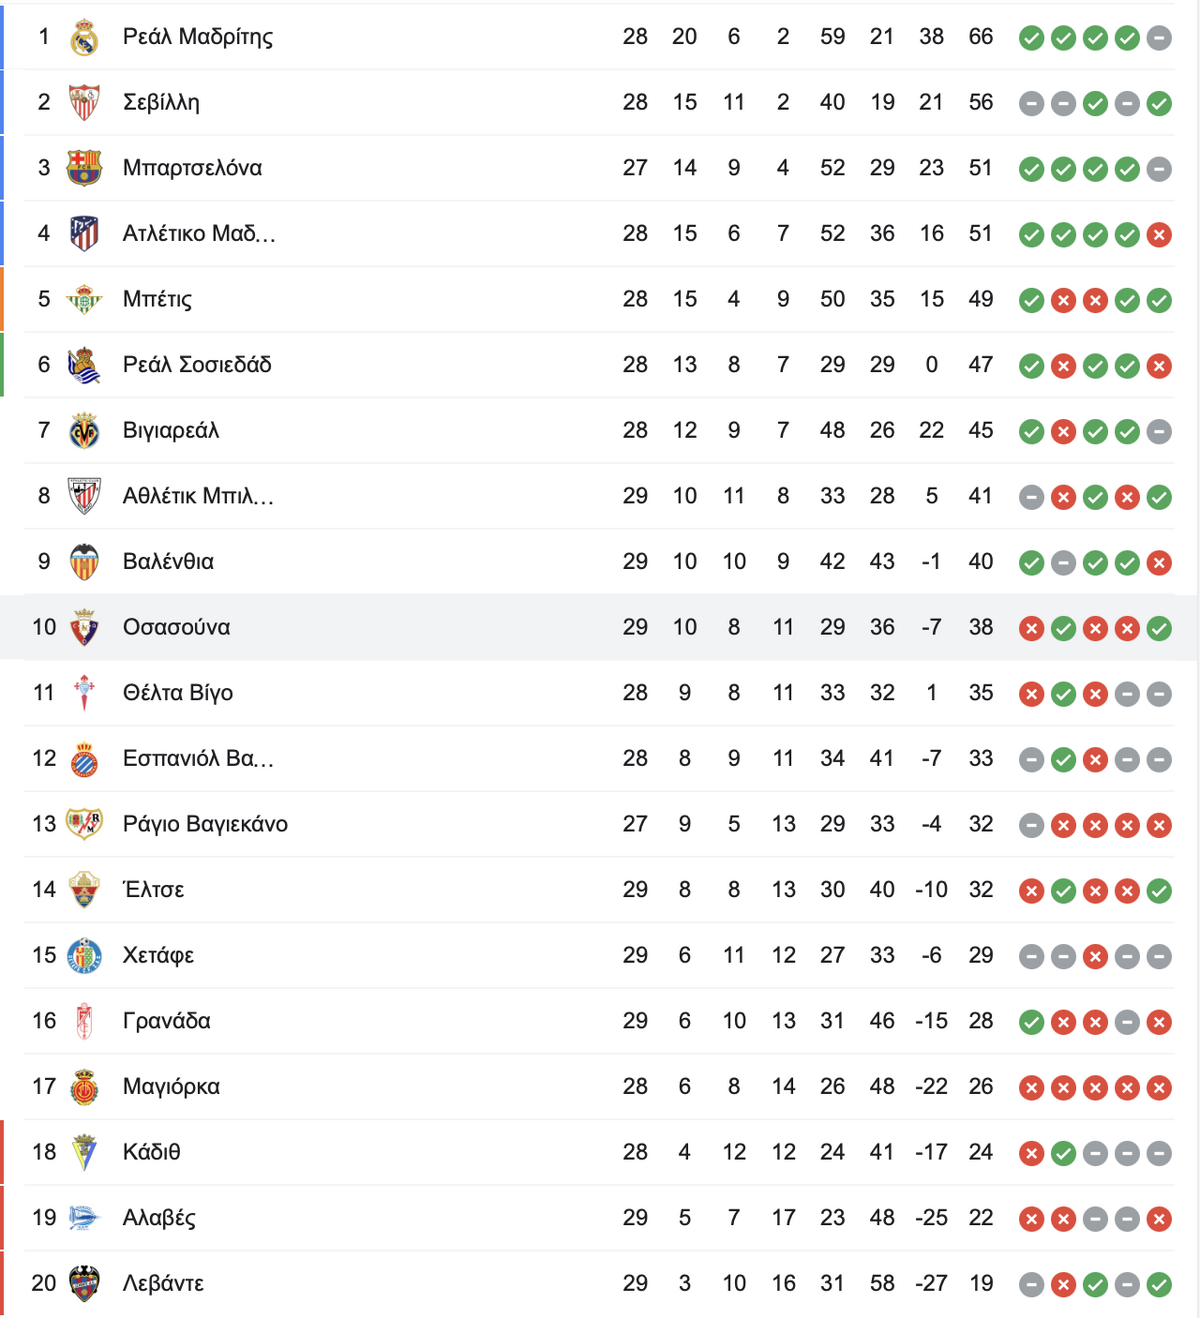Image resolution: width=1200 pixels, height=1318 pixels.
Task: Click Atlético's red loss icon in form
Action: click(1159, 235)
